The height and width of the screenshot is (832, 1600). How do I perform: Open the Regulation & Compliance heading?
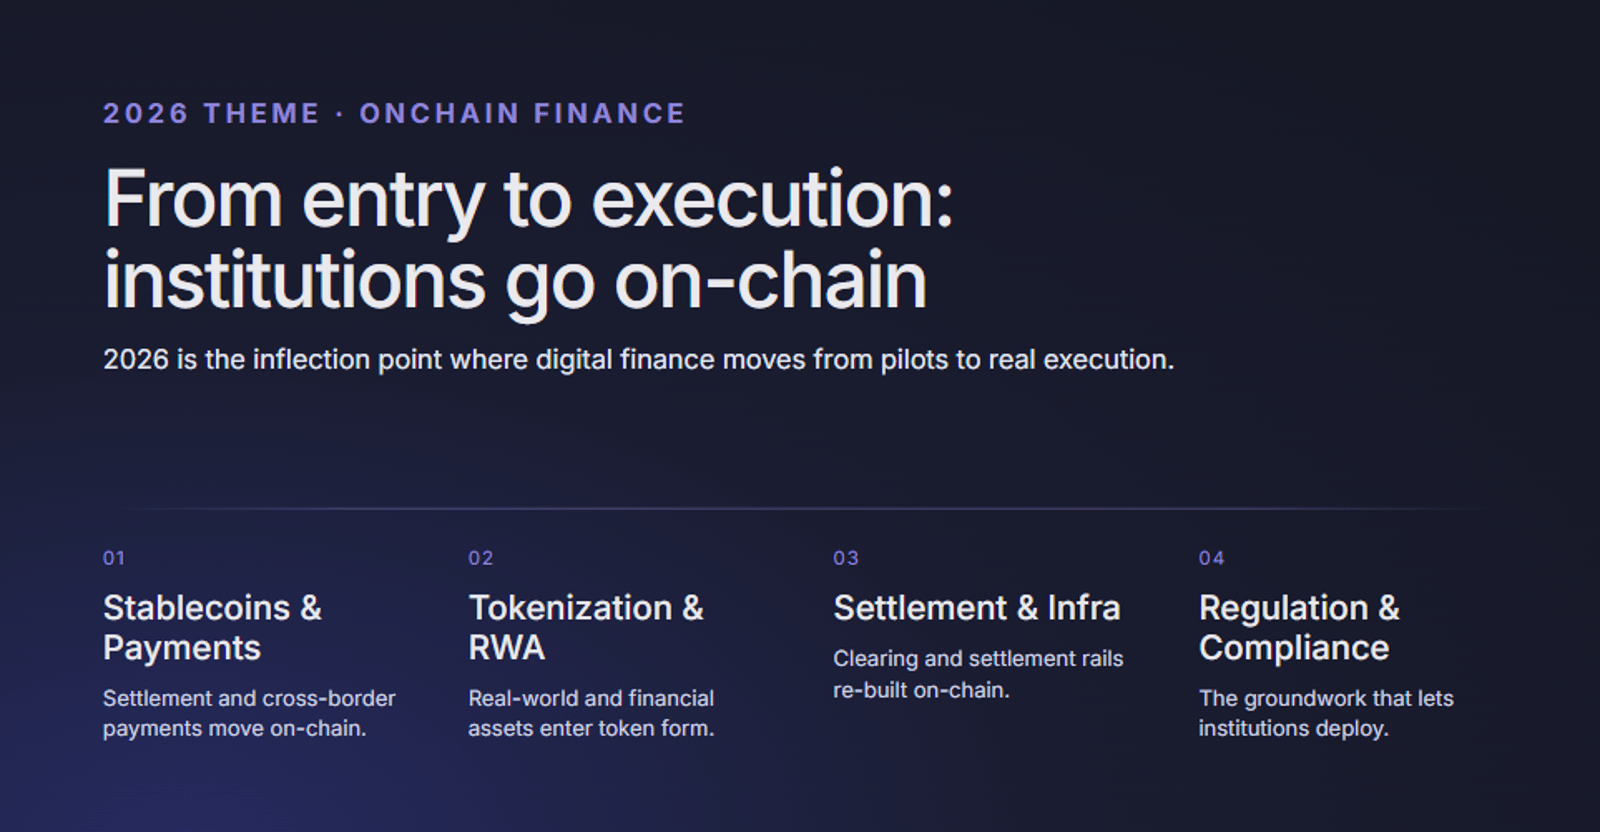(x=1299, y=627)
